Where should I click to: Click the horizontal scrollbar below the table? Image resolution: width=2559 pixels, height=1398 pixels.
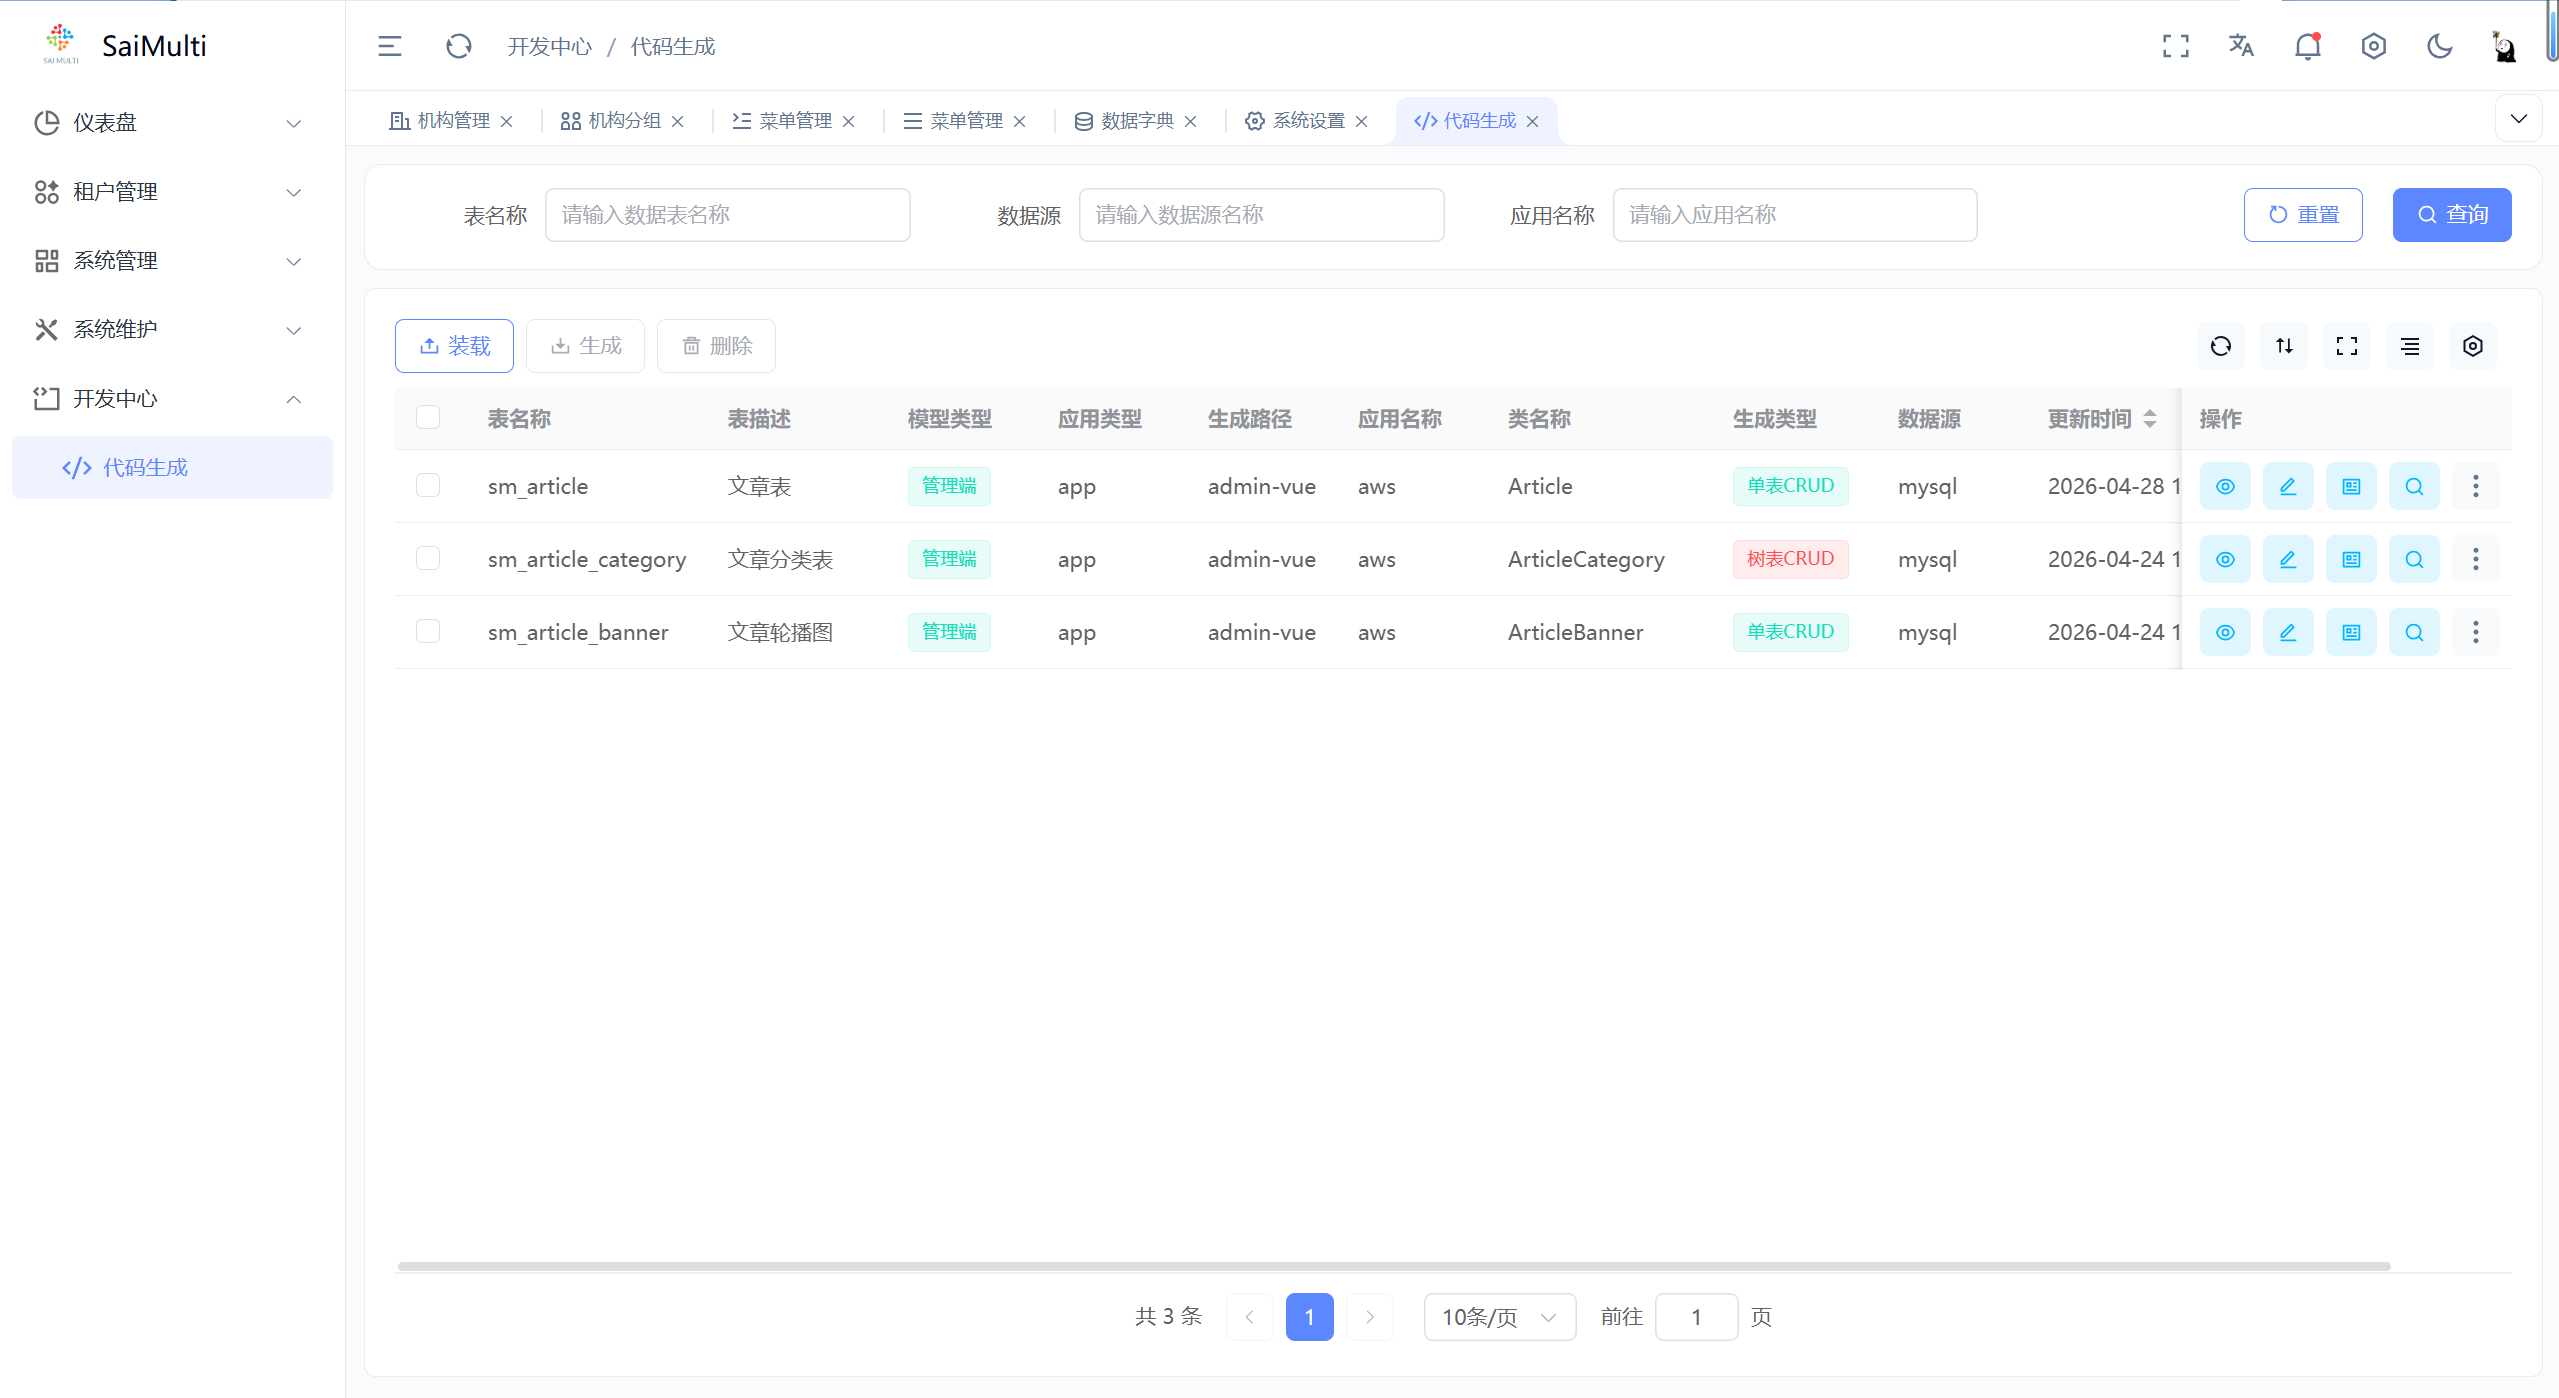[1393, 1266]
